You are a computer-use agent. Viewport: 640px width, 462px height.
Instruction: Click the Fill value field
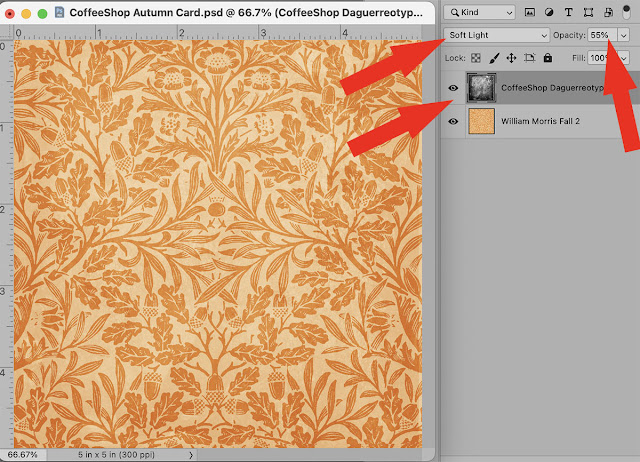tap(602, 58)
